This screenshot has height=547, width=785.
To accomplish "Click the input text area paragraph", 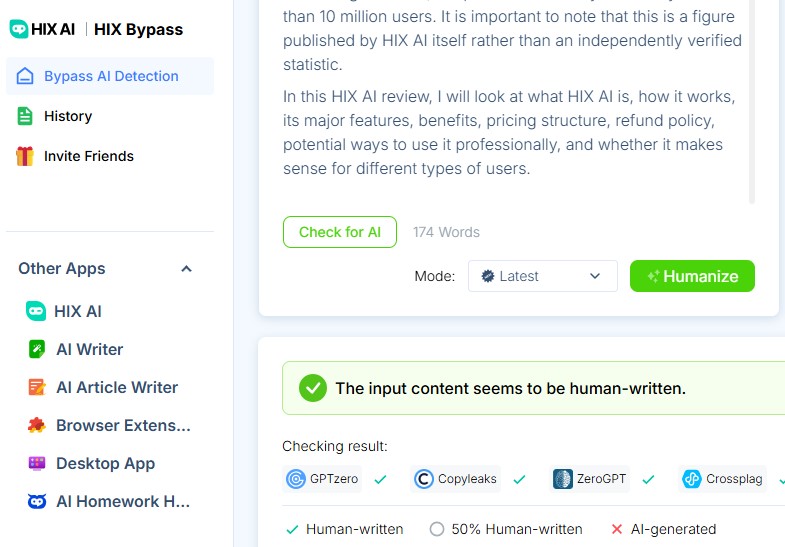I will point(509,132).
